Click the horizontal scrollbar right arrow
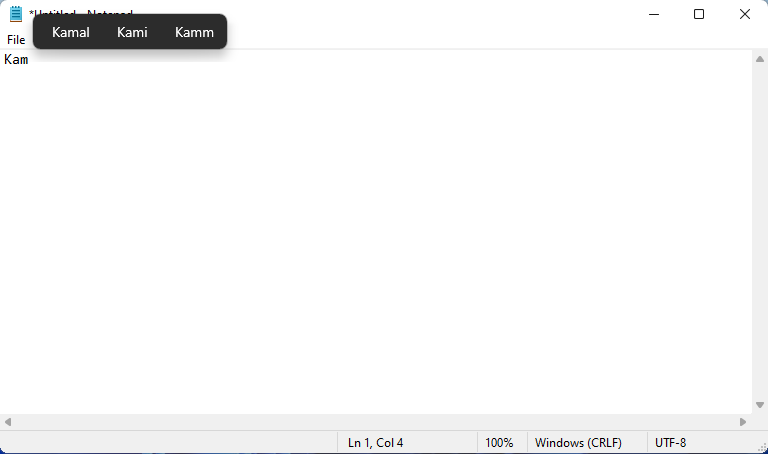This screenshot has width=768, height=454. tap(743, 422)
